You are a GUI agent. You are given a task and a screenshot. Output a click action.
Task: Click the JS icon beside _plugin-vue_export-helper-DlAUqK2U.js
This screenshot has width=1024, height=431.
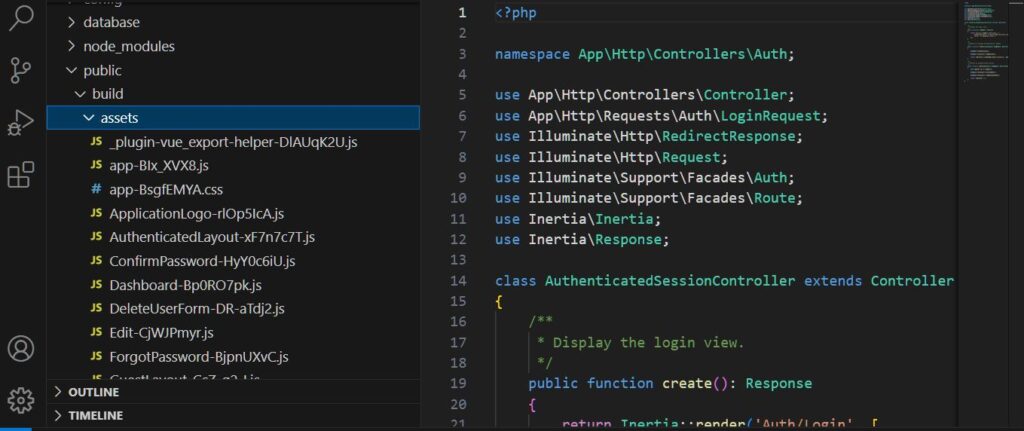(97, 142)
